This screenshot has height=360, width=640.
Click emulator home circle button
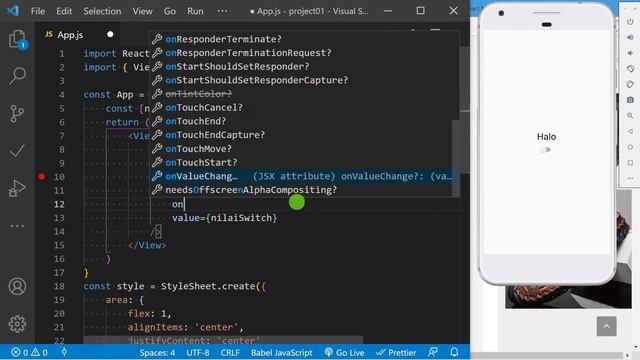click(630, 147)
